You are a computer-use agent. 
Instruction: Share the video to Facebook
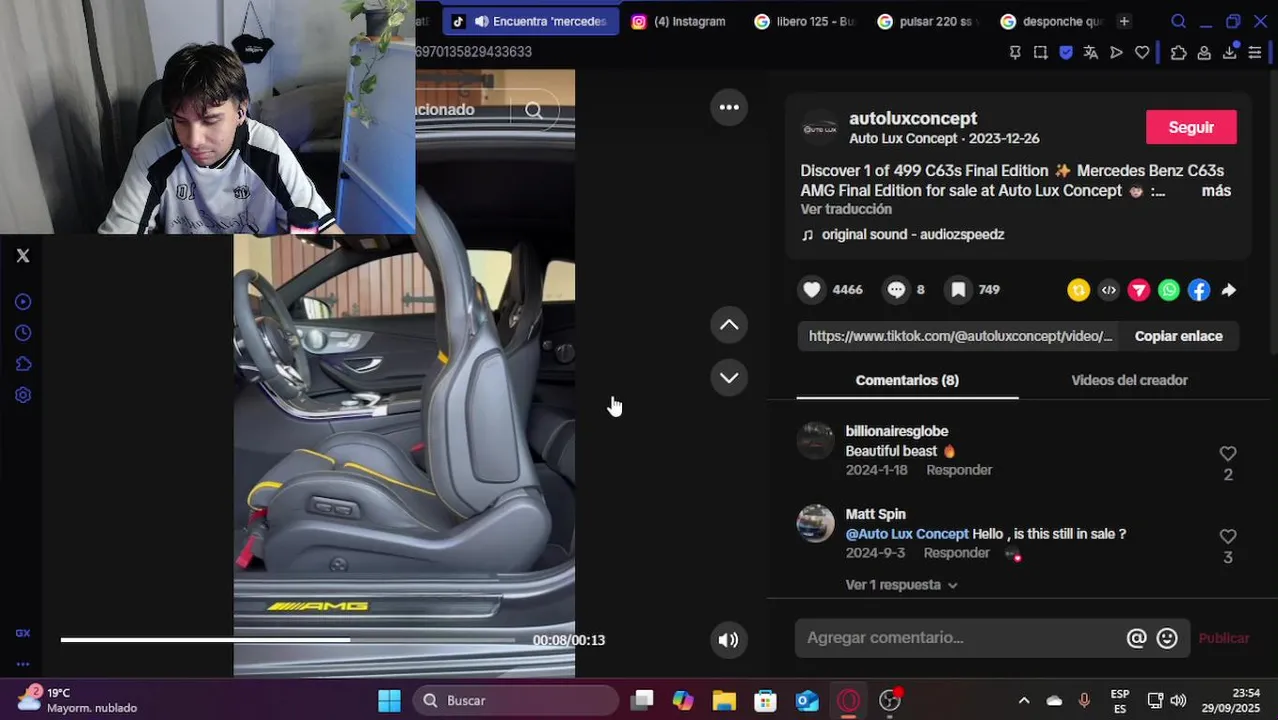[x=1198, y=290]
